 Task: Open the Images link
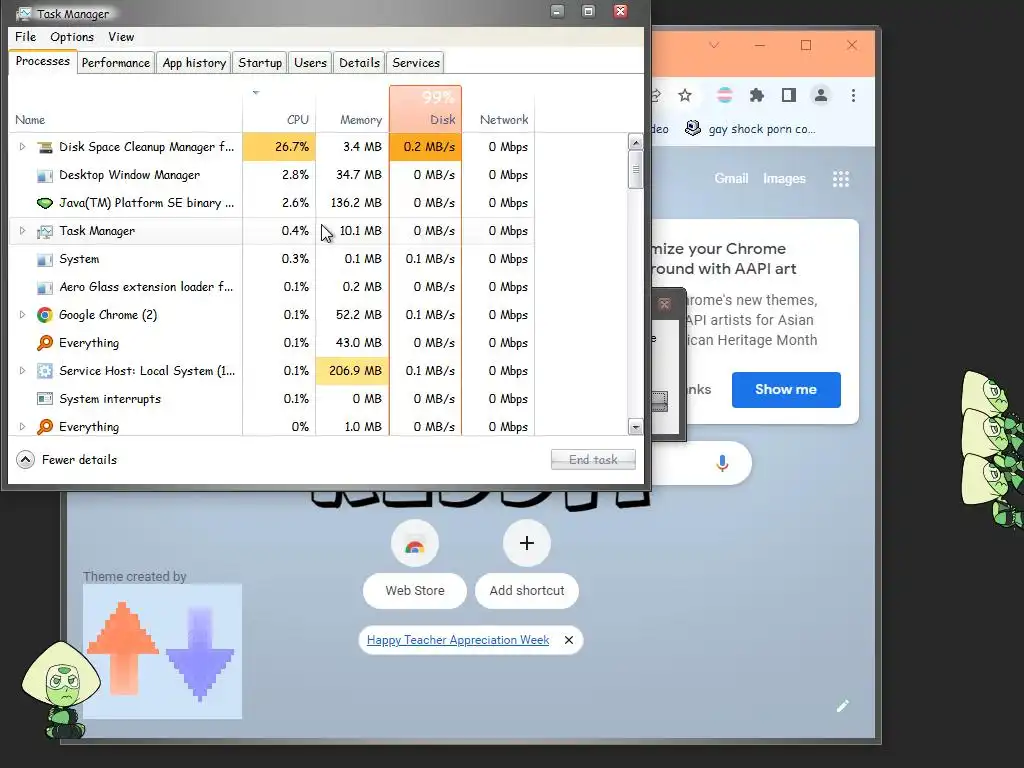[x=784, y=179]
